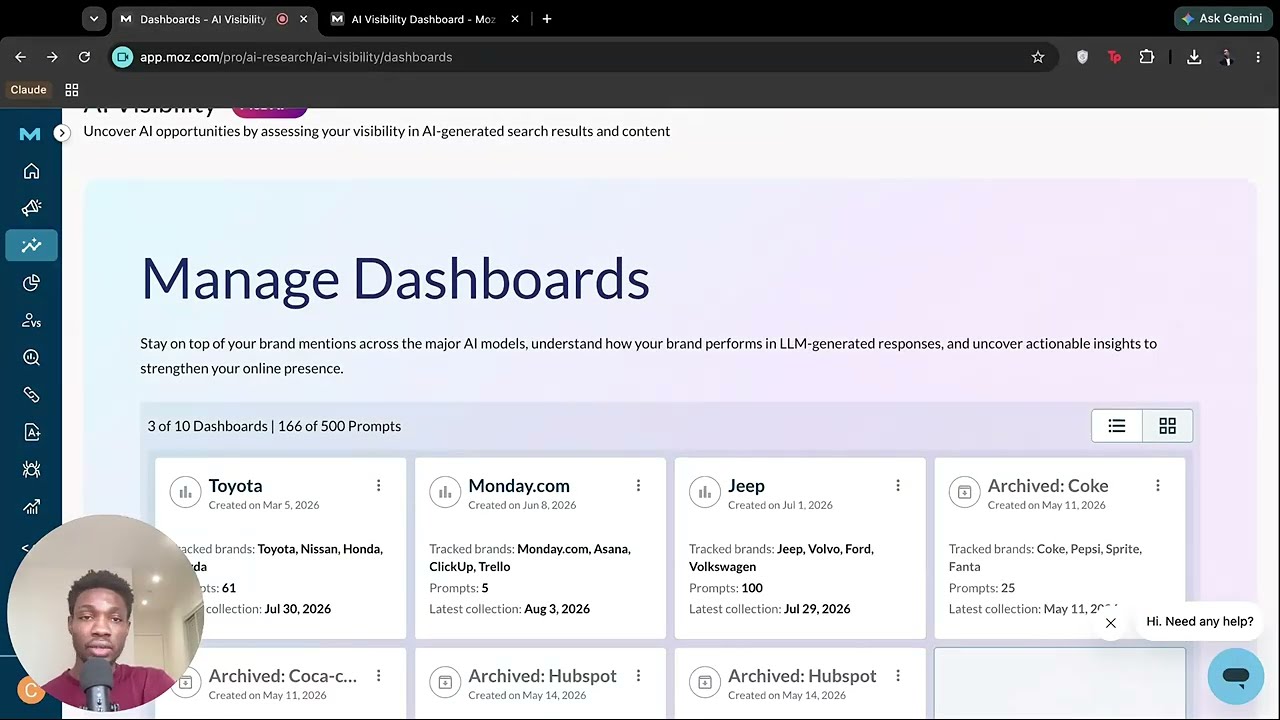Click the '3 of 10 Dashboards | 166 of 500 Prompts' text

[274, 426]
